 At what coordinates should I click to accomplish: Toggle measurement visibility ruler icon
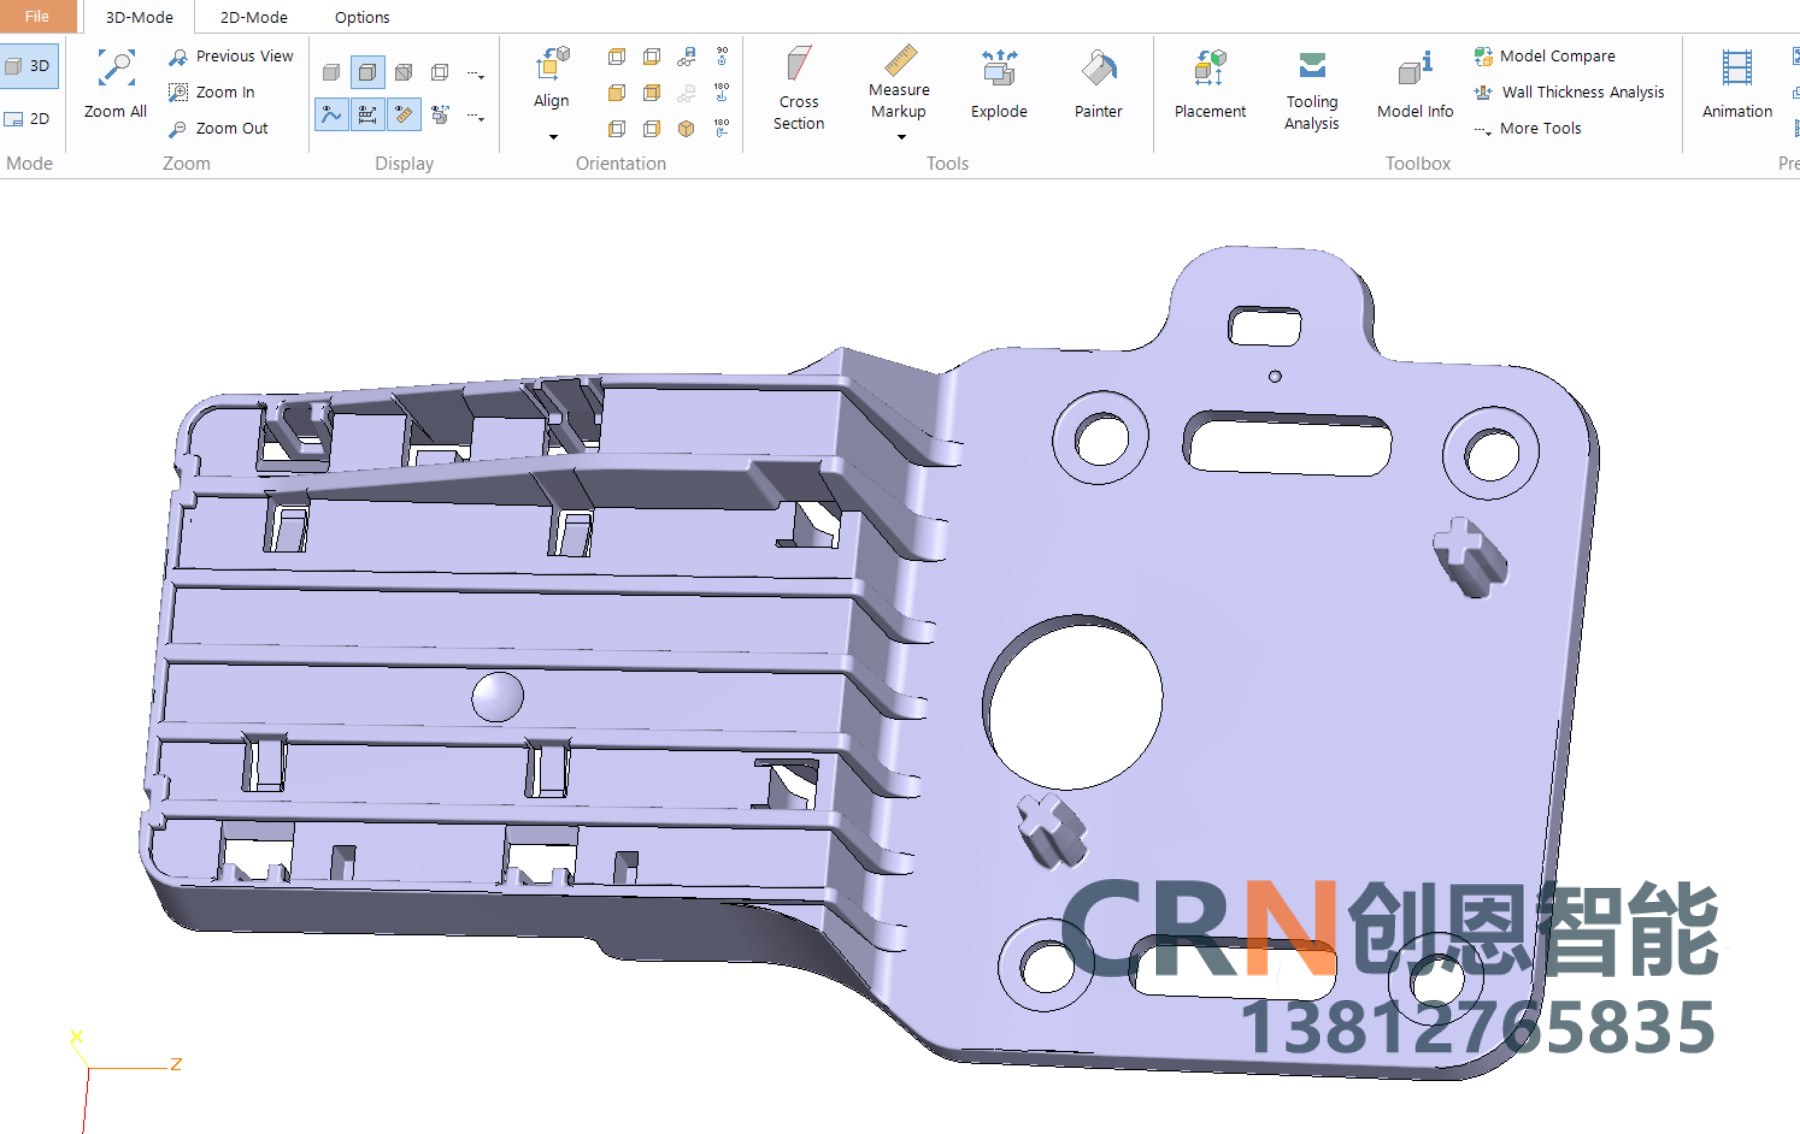[404, 115]
